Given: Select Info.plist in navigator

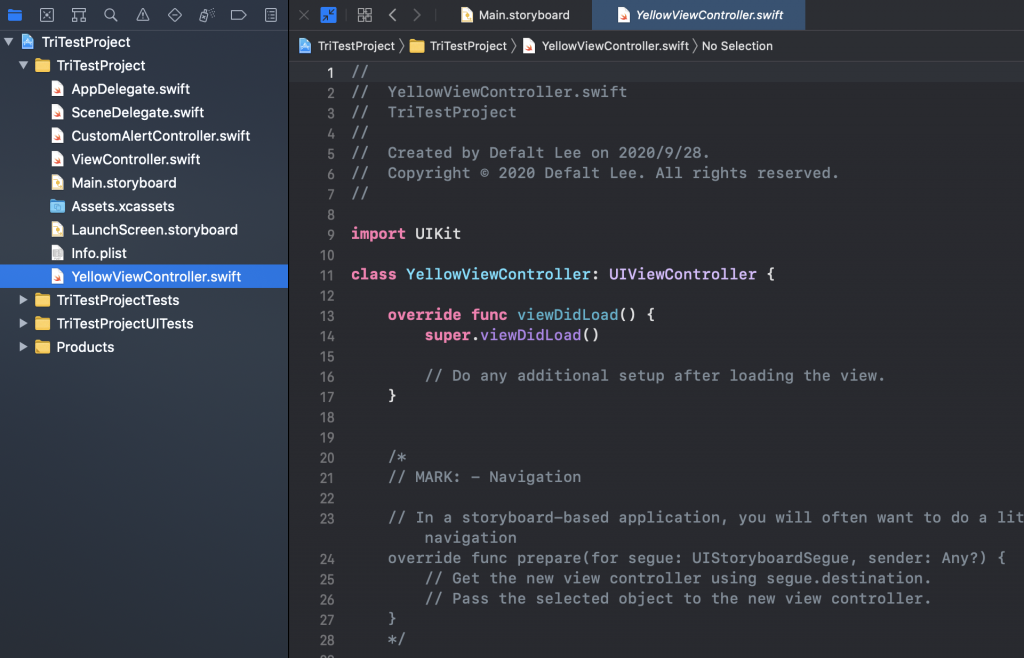Looking at the screenshot, I should pos(99,253).
